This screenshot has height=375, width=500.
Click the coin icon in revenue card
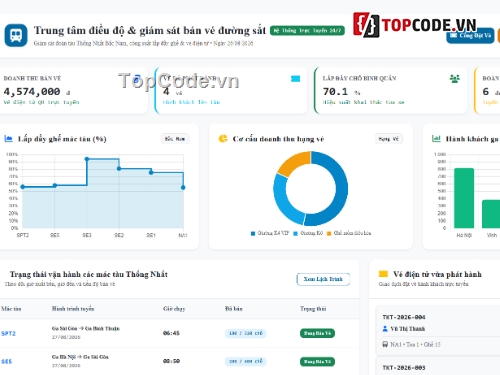coord(136,80)
